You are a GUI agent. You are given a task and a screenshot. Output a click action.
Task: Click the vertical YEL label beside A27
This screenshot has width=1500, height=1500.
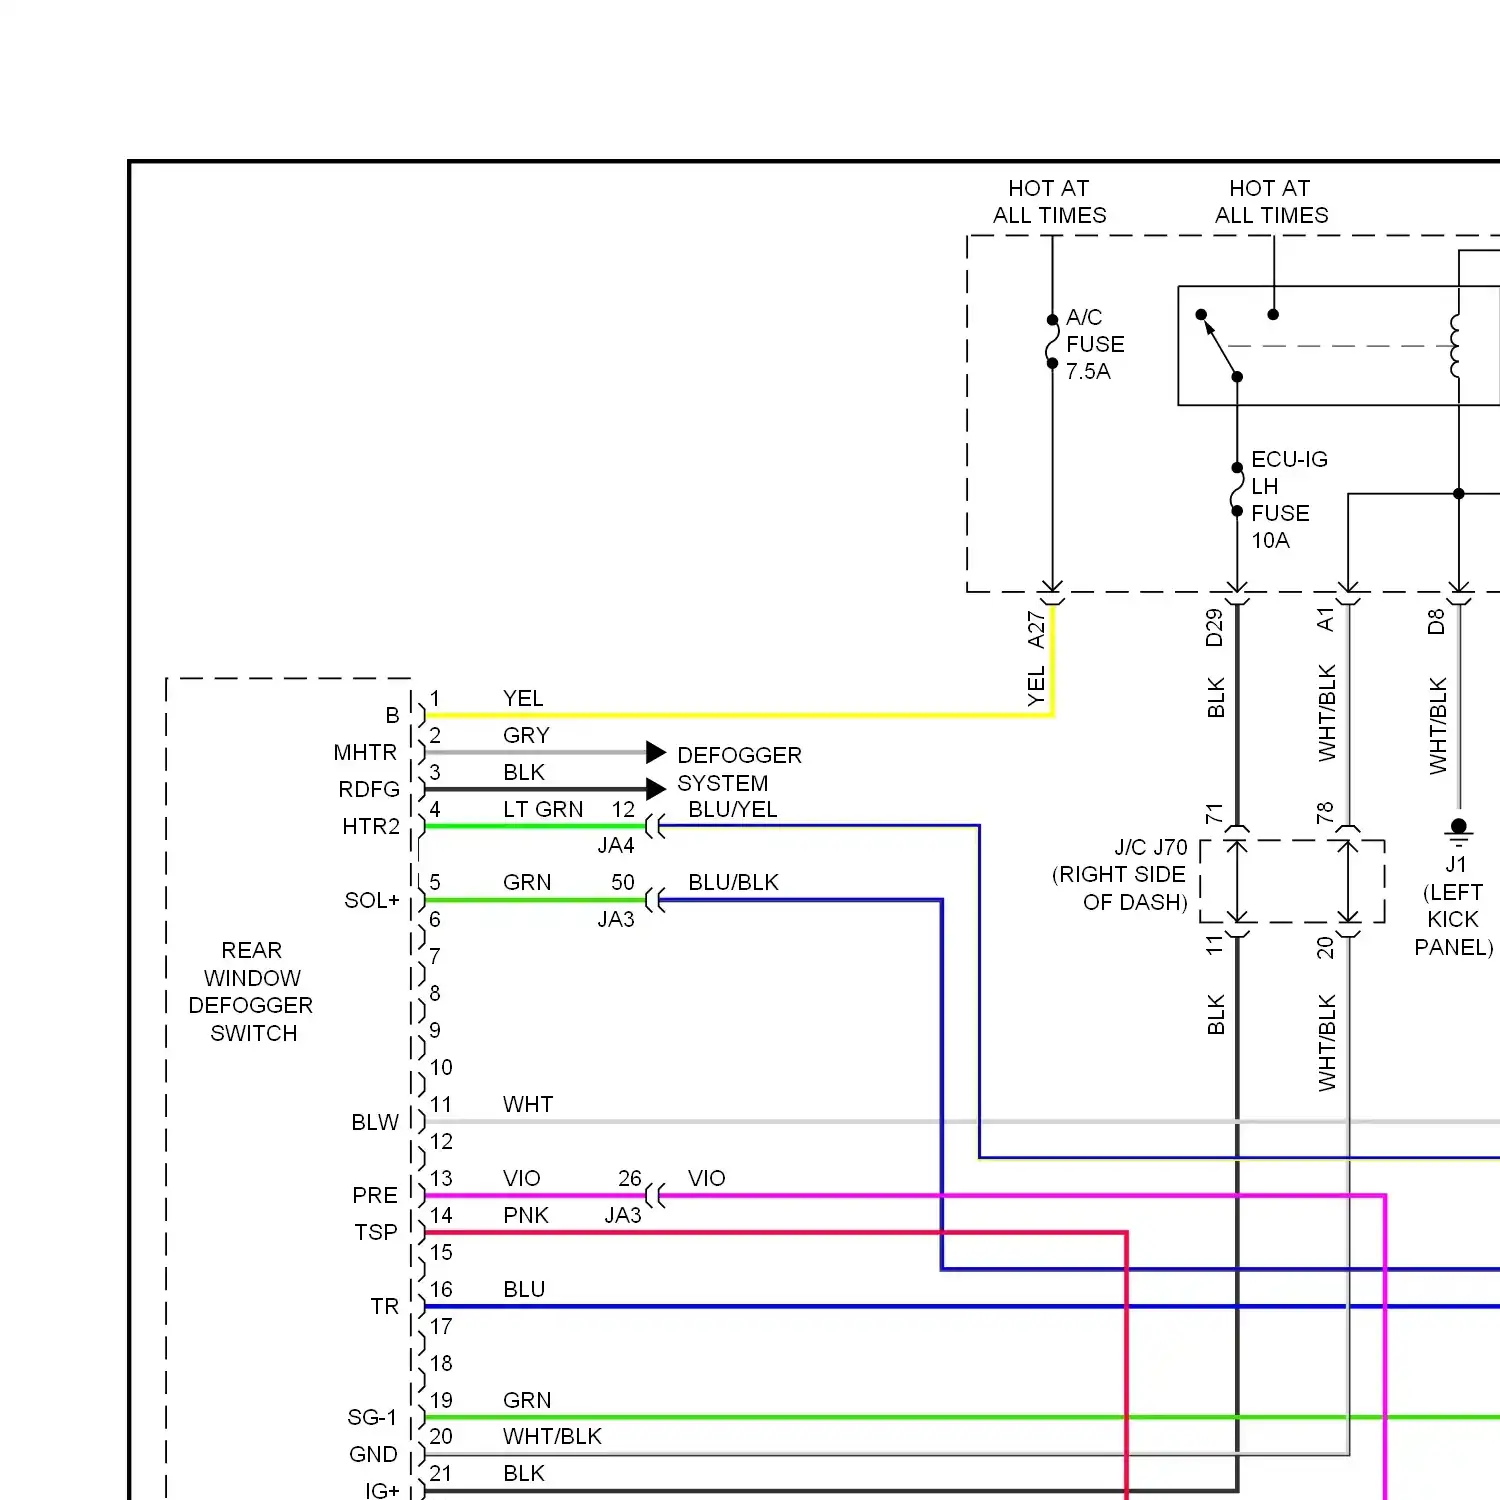tap(1036, 686)
